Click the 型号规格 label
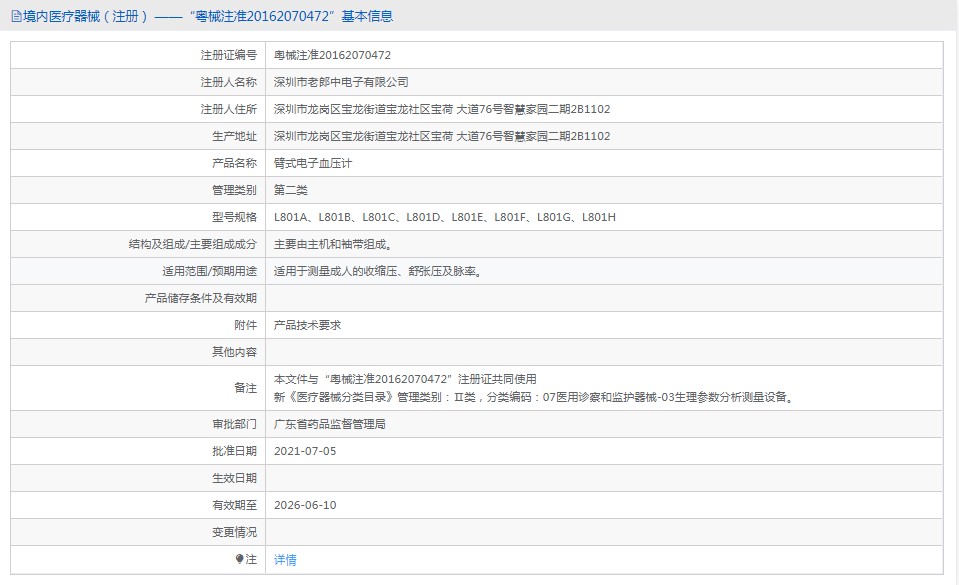 click(x=234, y=217)
